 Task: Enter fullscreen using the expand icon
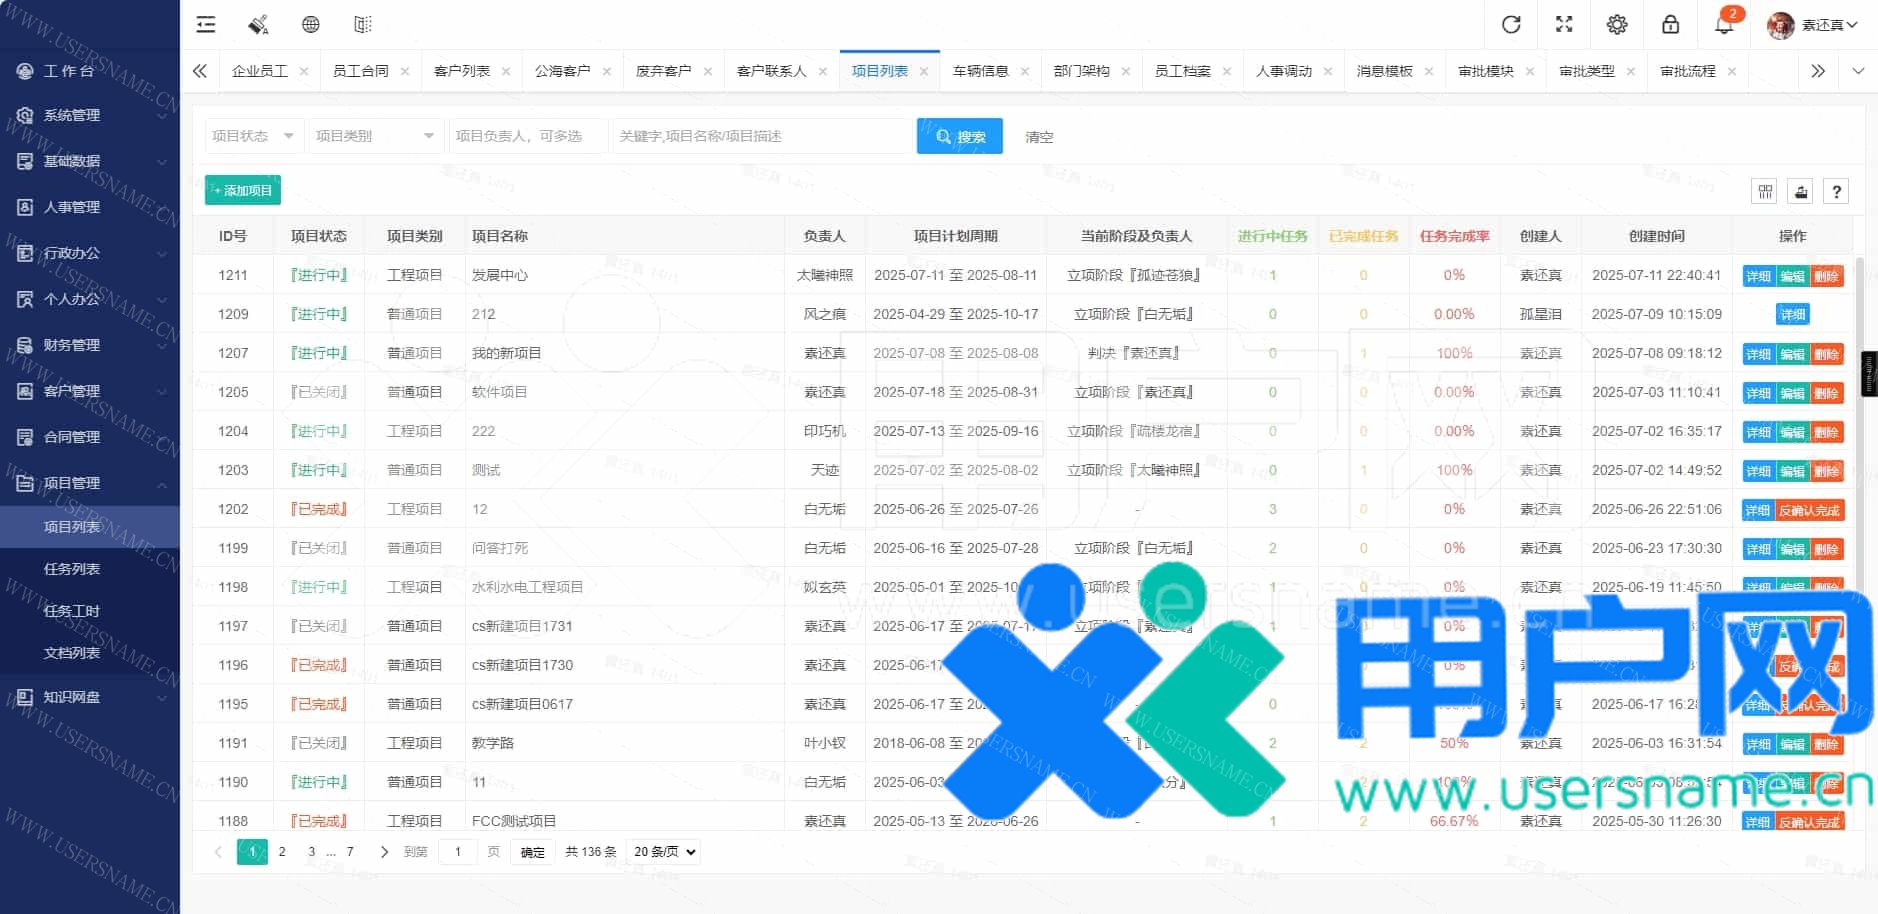coord(1564,25)
